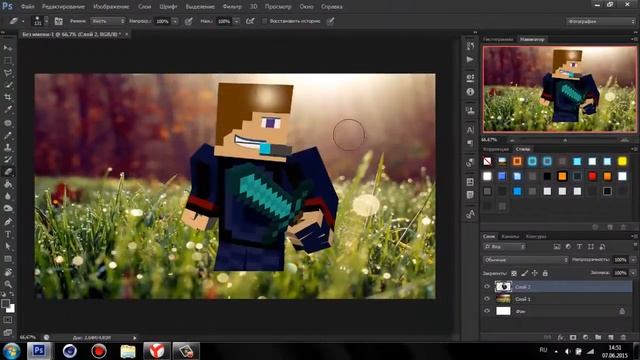
Task: Select layer Слой 1 in Layers panel
Action: tap(557, 299)
